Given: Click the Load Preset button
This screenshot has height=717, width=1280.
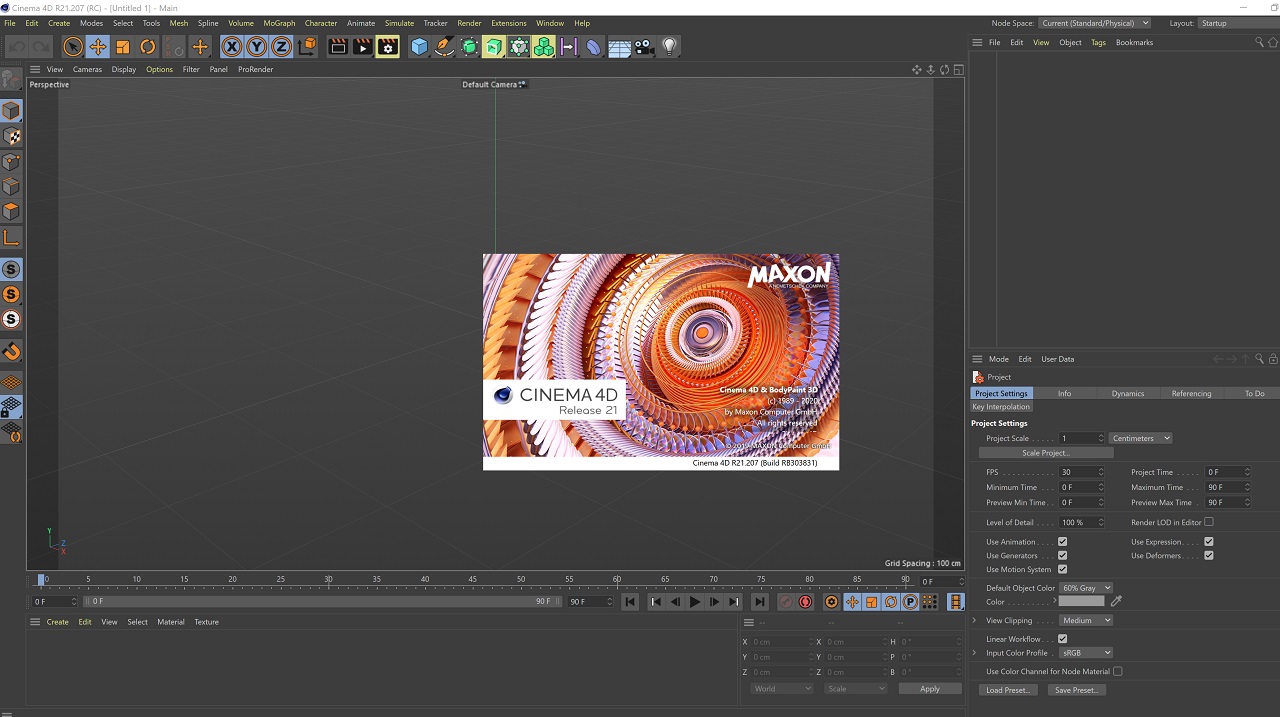Looking at the screenshot, I should (1007, 690).
